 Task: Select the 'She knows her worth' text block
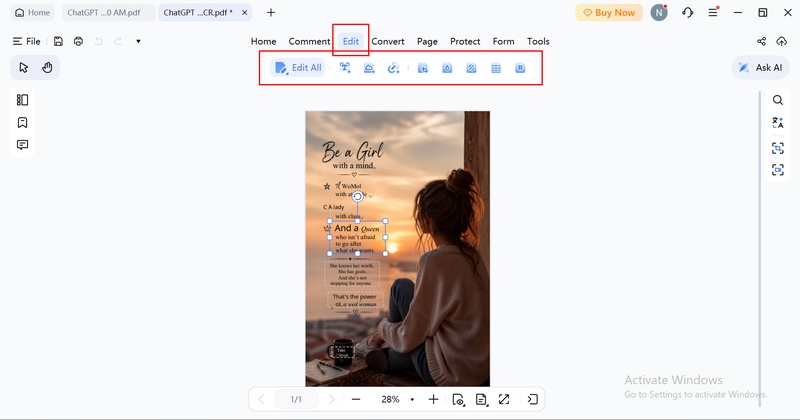point(352,274)
